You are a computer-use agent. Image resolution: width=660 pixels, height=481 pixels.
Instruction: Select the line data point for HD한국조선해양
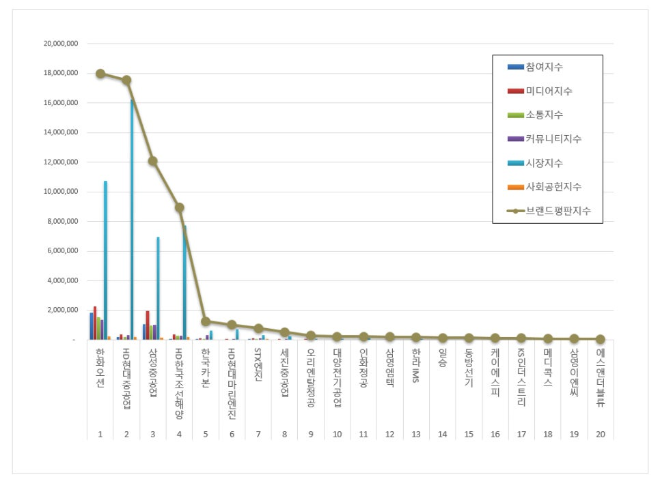click(179, 207)
